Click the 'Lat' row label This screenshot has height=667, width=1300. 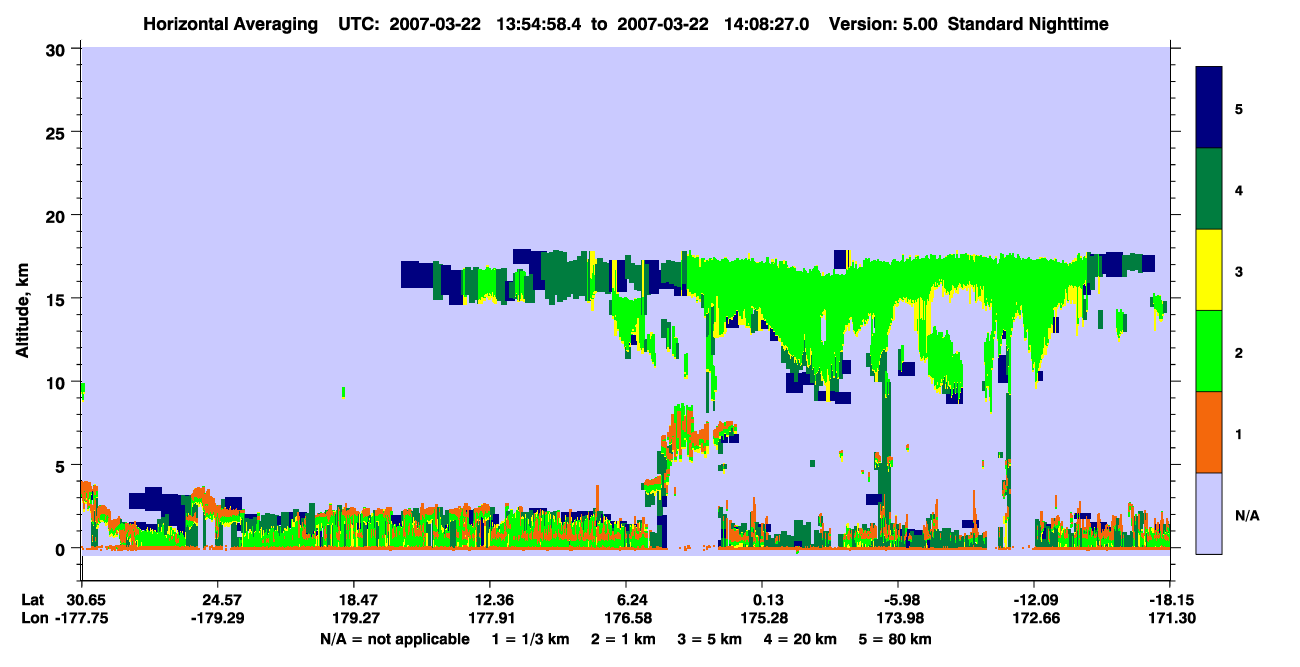pos(32,600)
